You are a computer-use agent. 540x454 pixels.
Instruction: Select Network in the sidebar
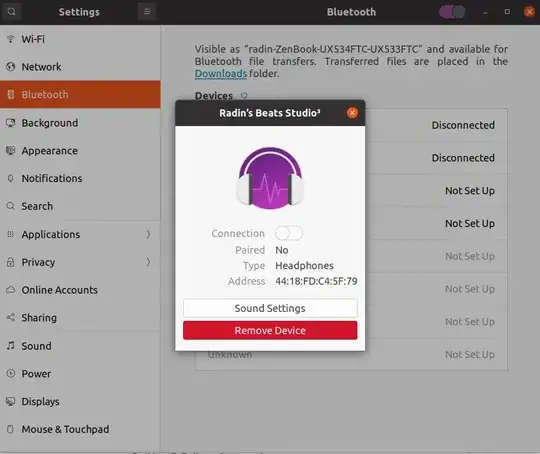pyautogui.click(x=80, y=66)
